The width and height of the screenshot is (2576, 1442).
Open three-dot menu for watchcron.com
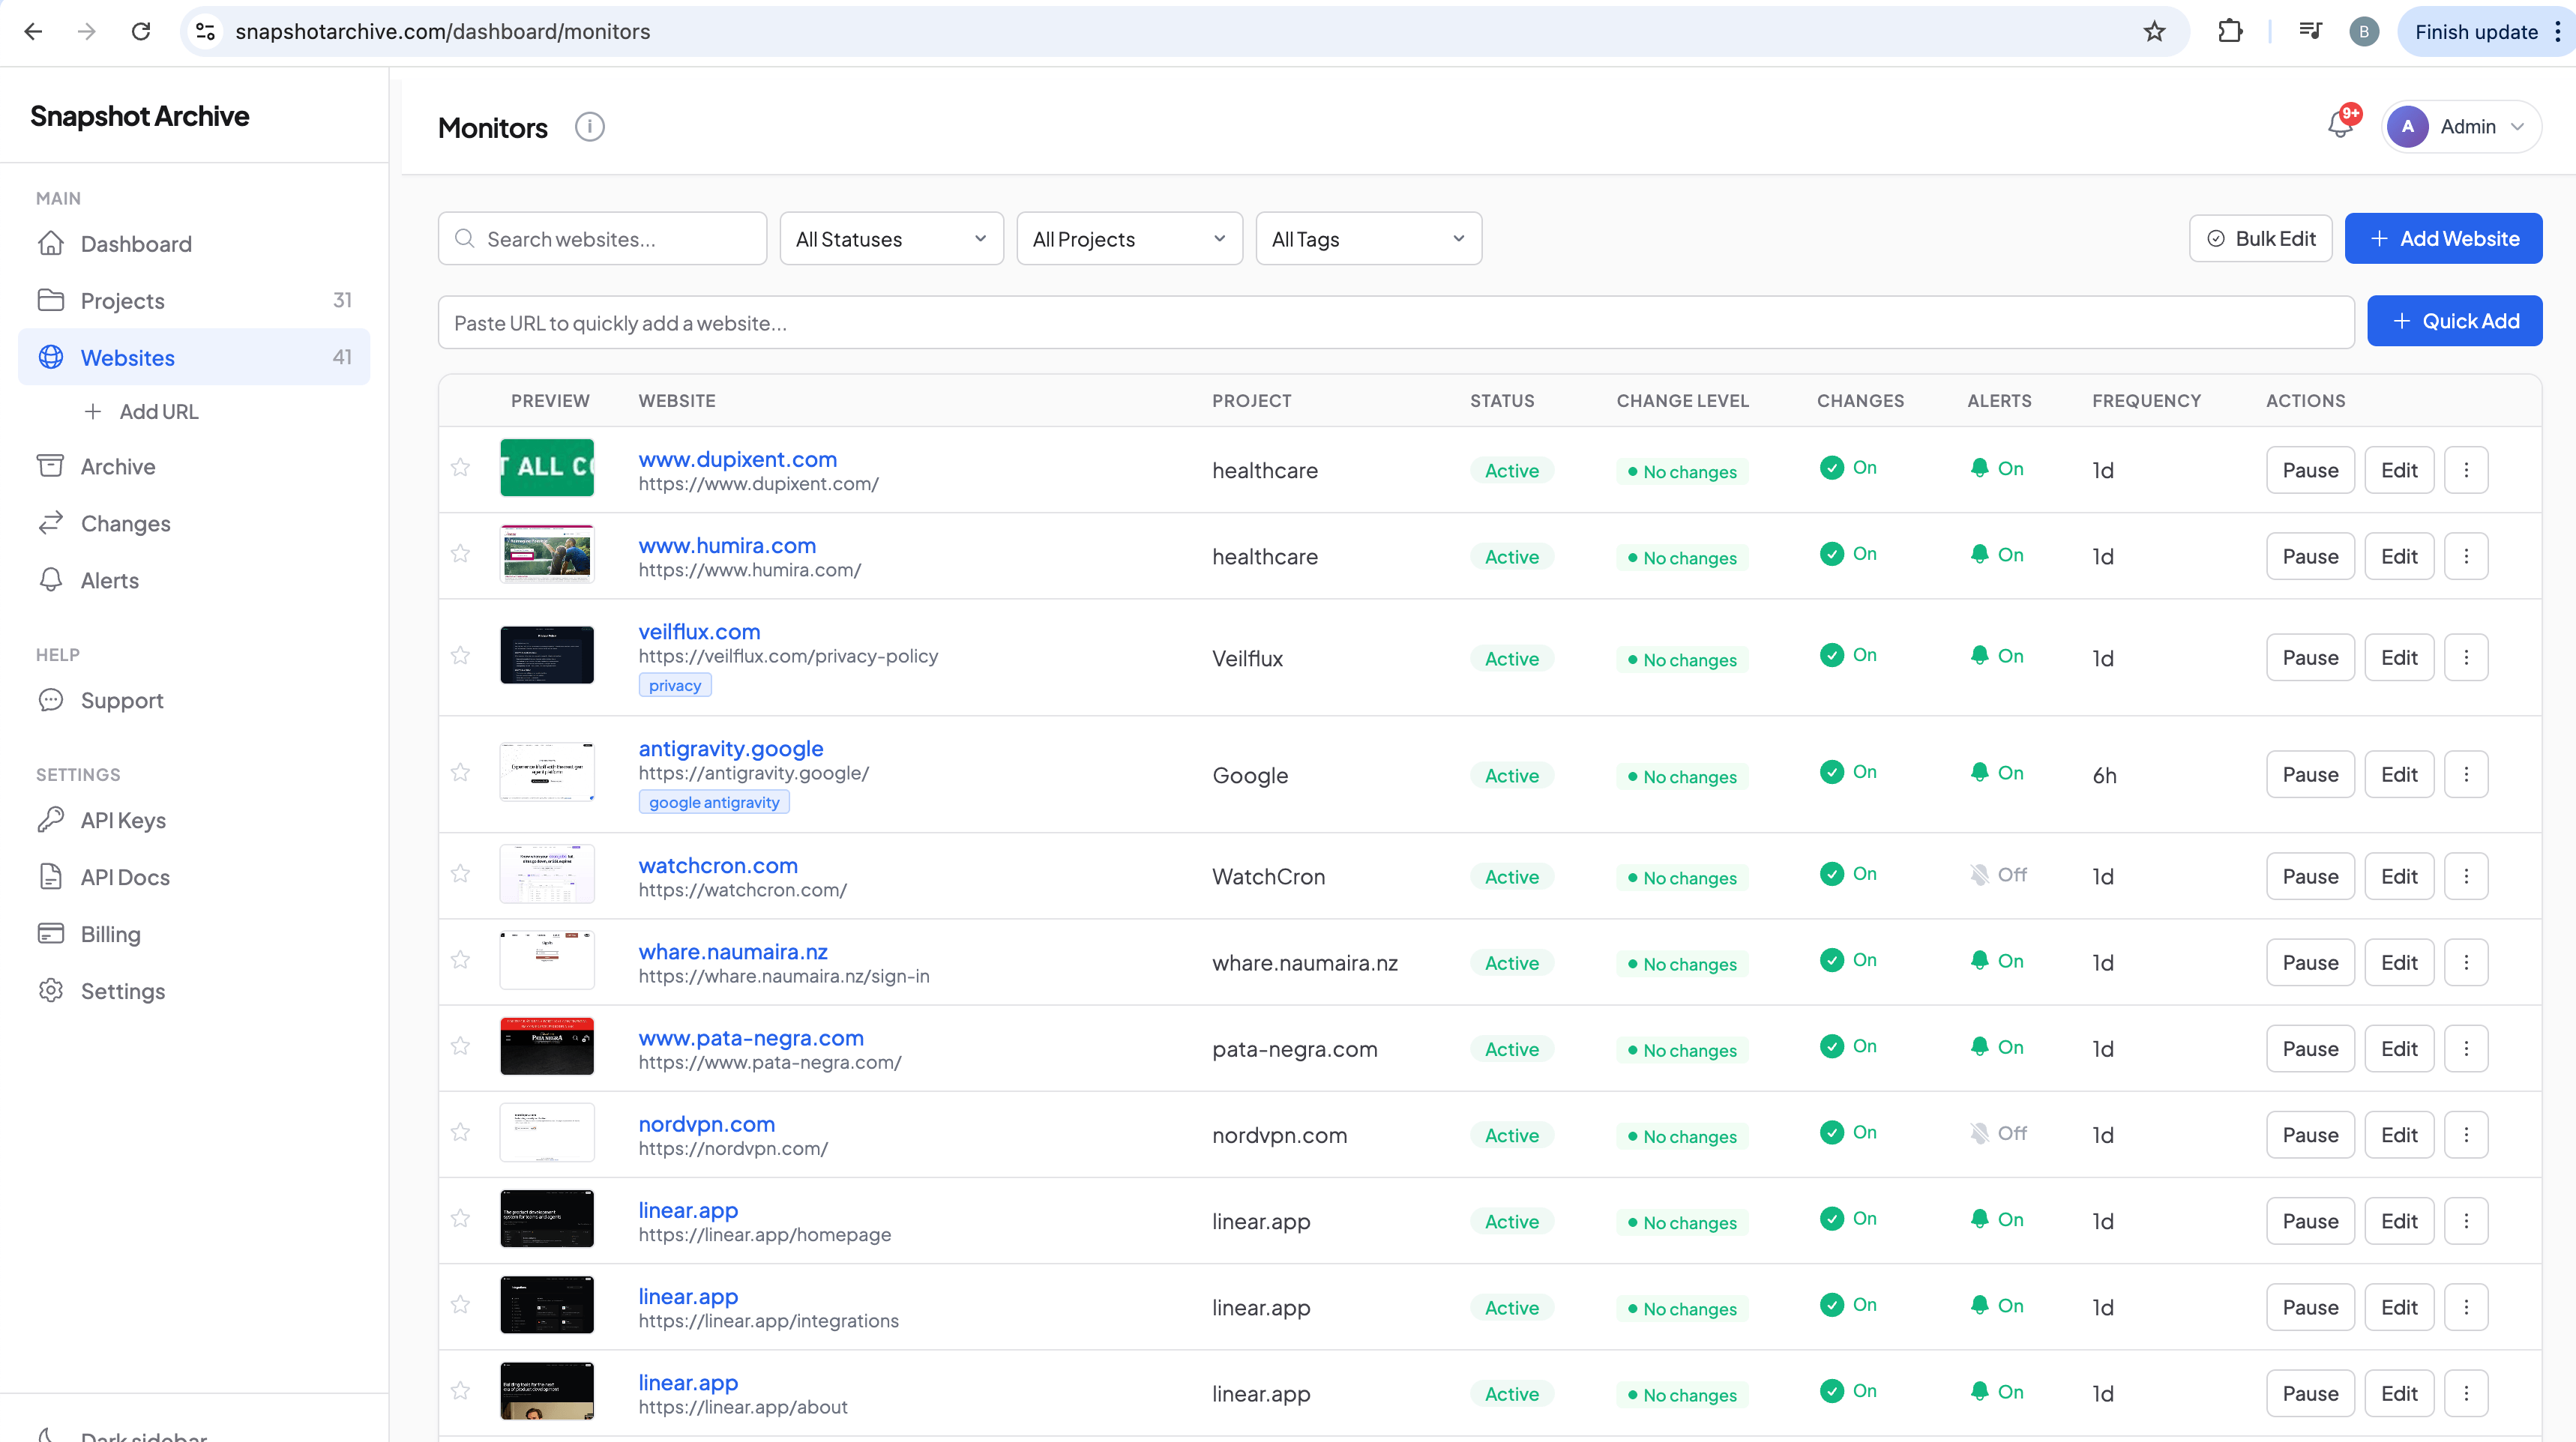tap(2466, 876)
